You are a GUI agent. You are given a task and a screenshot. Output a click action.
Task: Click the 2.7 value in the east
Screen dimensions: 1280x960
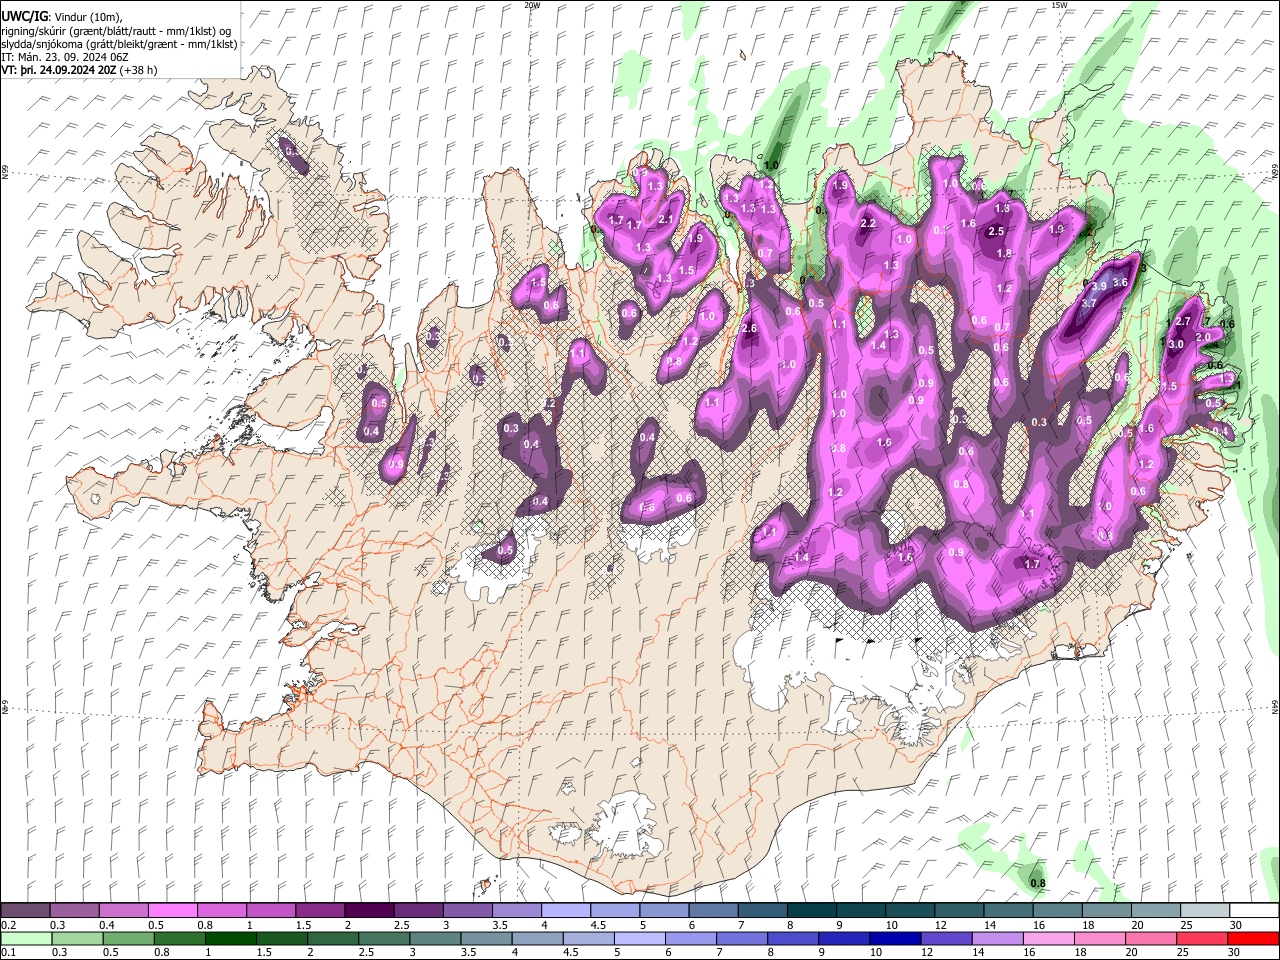click(x=1183, y=321)
